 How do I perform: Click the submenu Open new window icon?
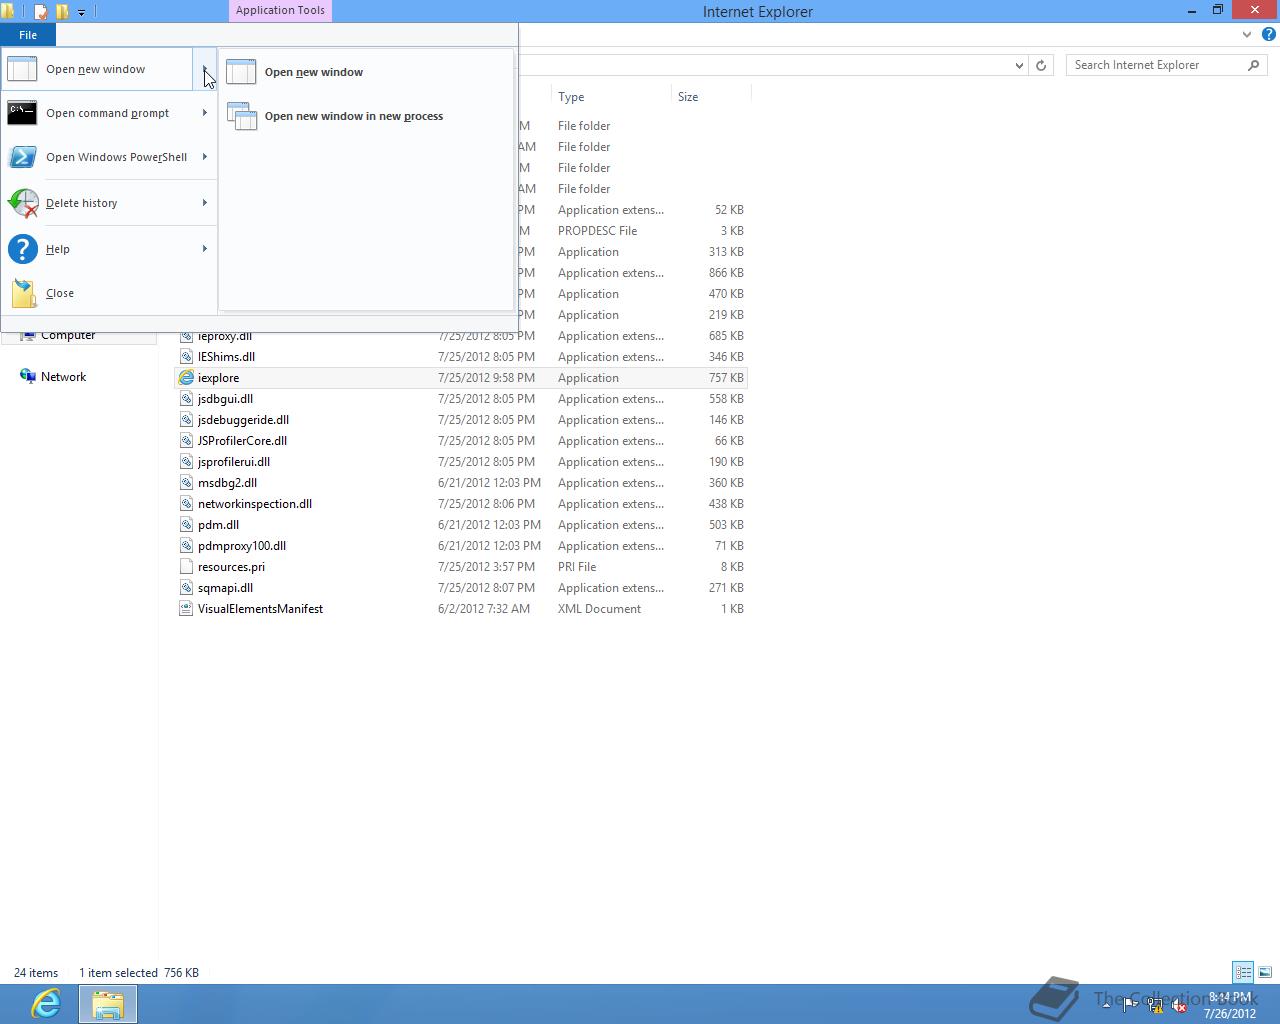pyautogui.click(x=241, y=72)
